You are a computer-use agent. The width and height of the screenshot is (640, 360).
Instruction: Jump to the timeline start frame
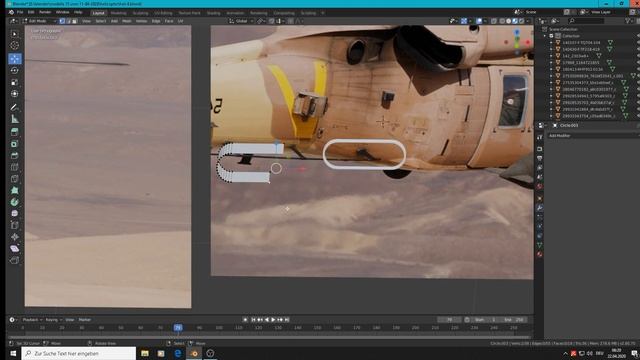pyautogui.click(x=253, y=320)
